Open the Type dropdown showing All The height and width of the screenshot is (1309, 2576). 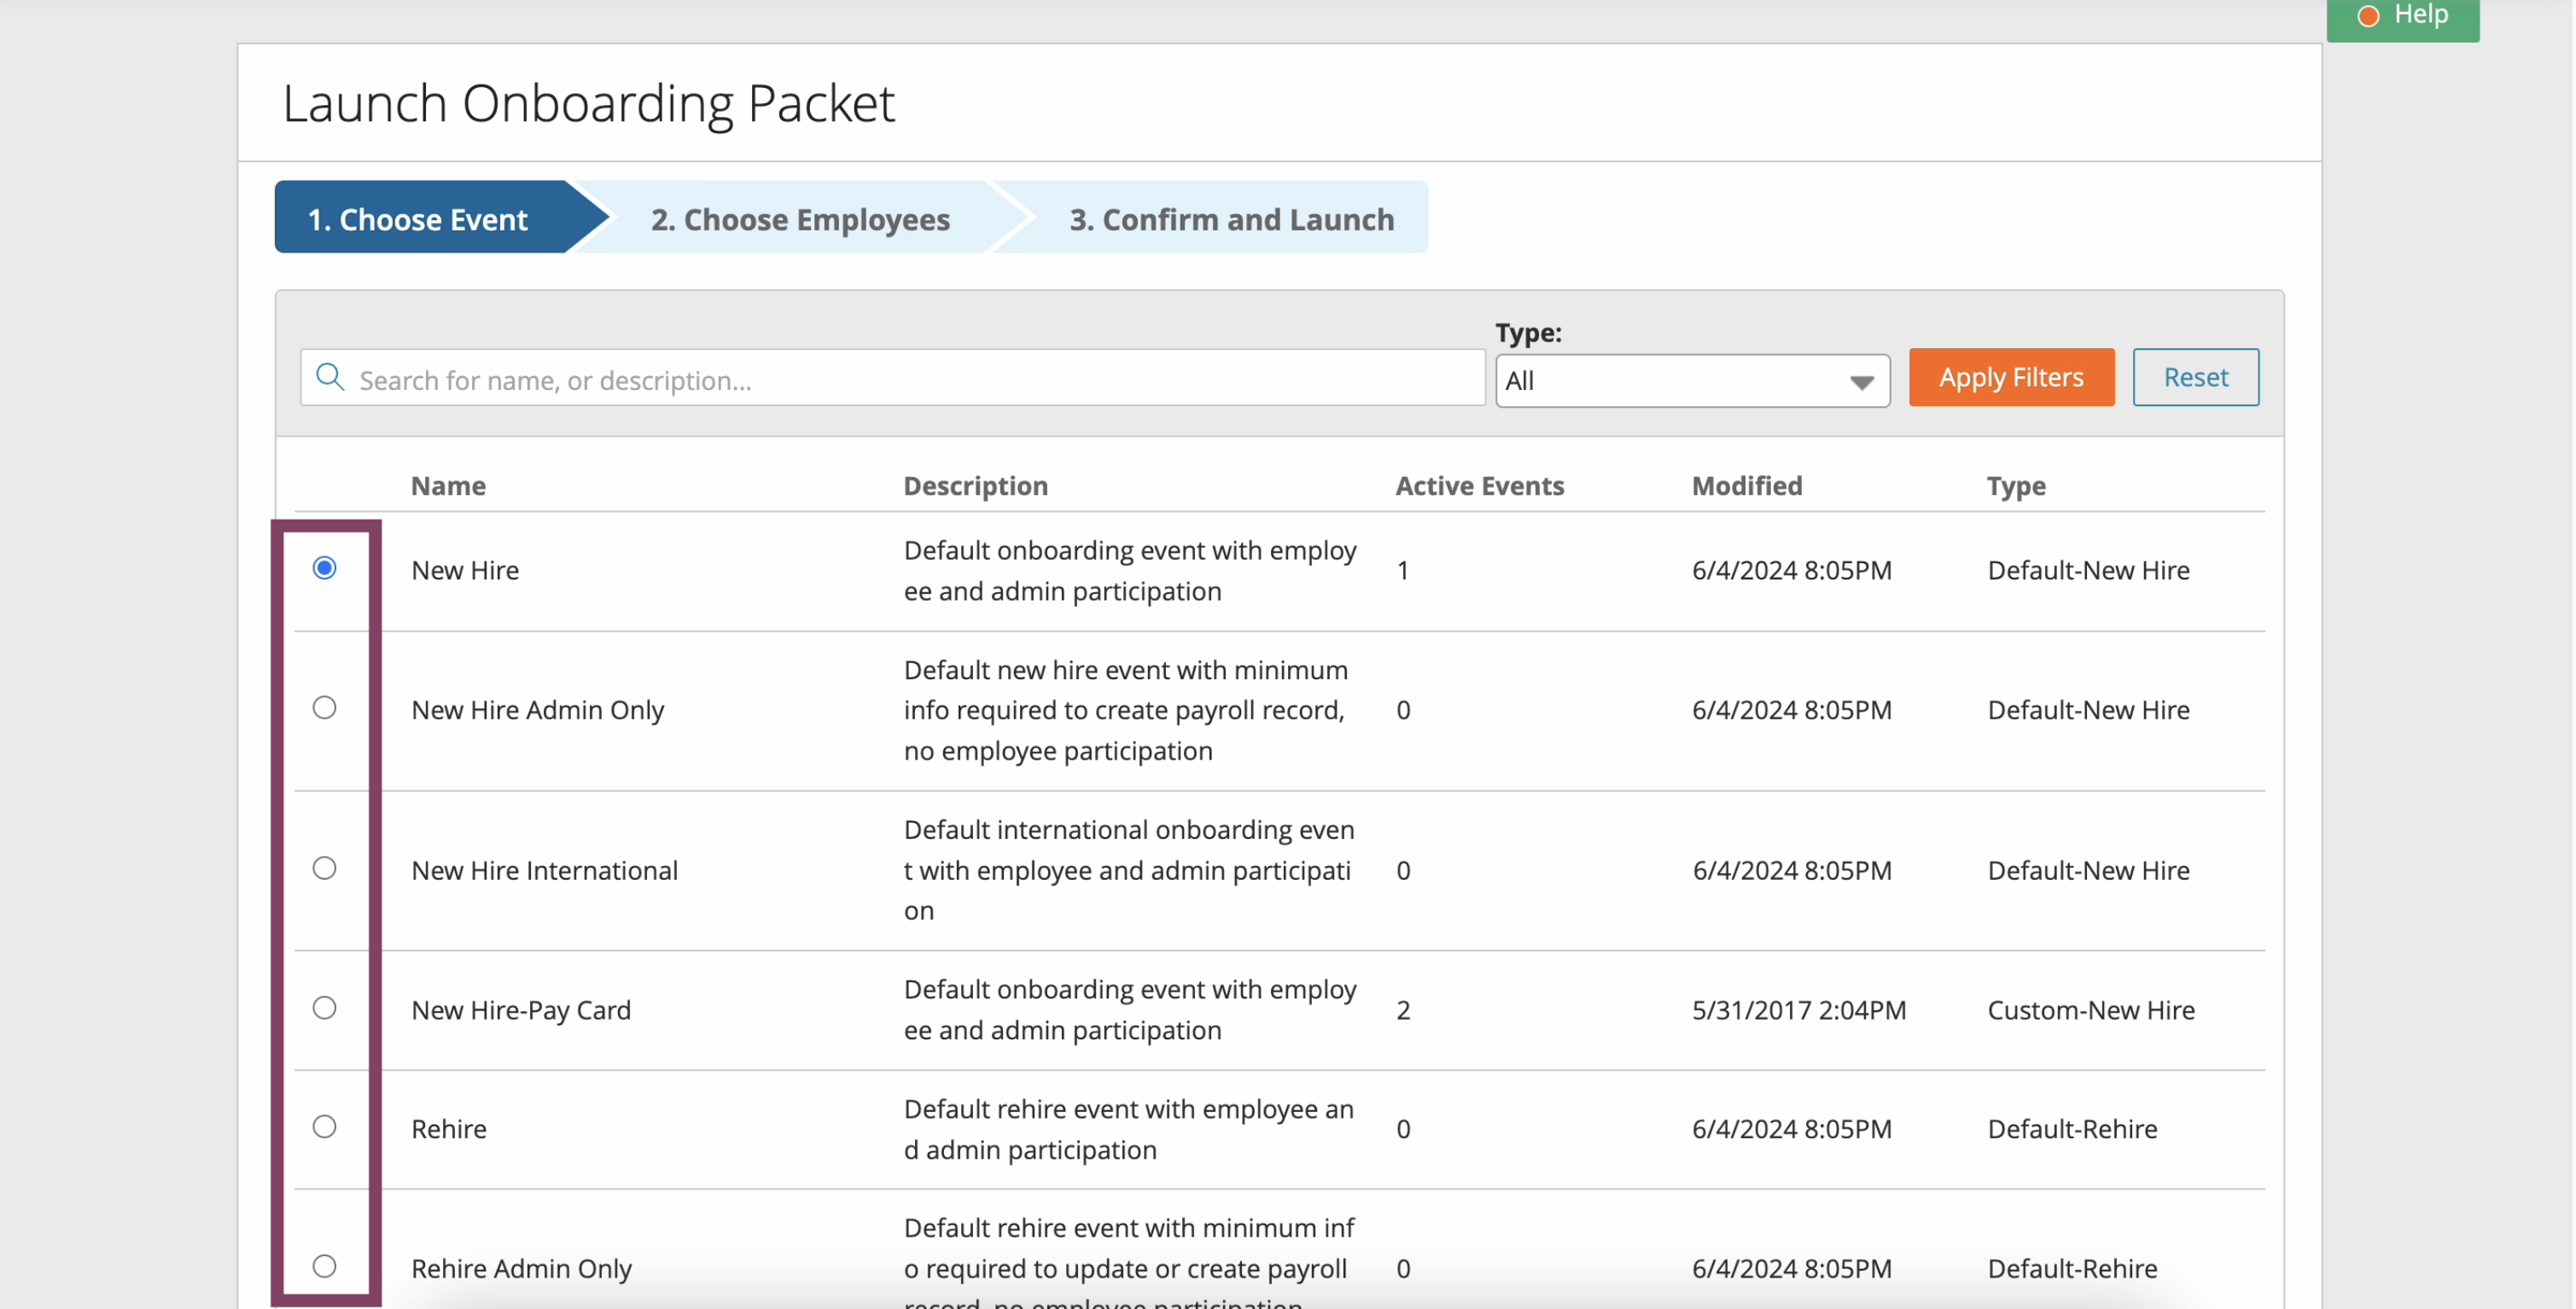1692,380
